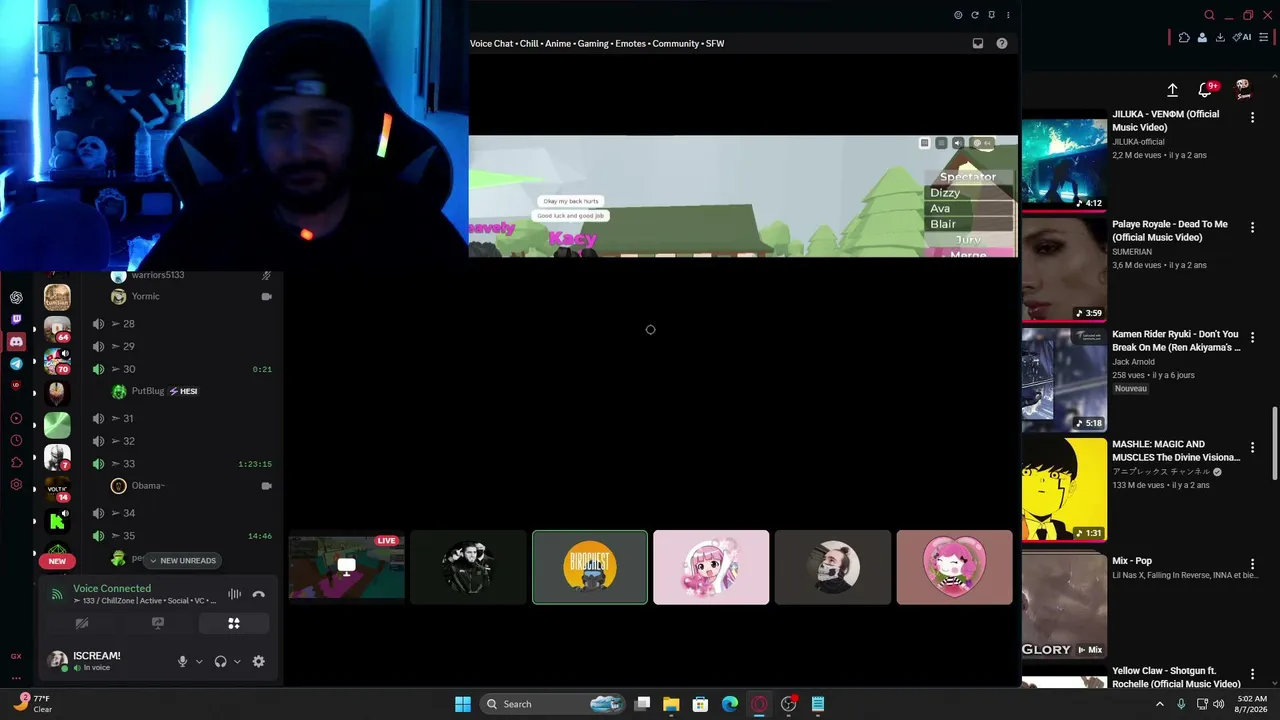Open options for Kamen Rider Ryuki video
Screen dimensions: 1280x720
click(1252, 338)
